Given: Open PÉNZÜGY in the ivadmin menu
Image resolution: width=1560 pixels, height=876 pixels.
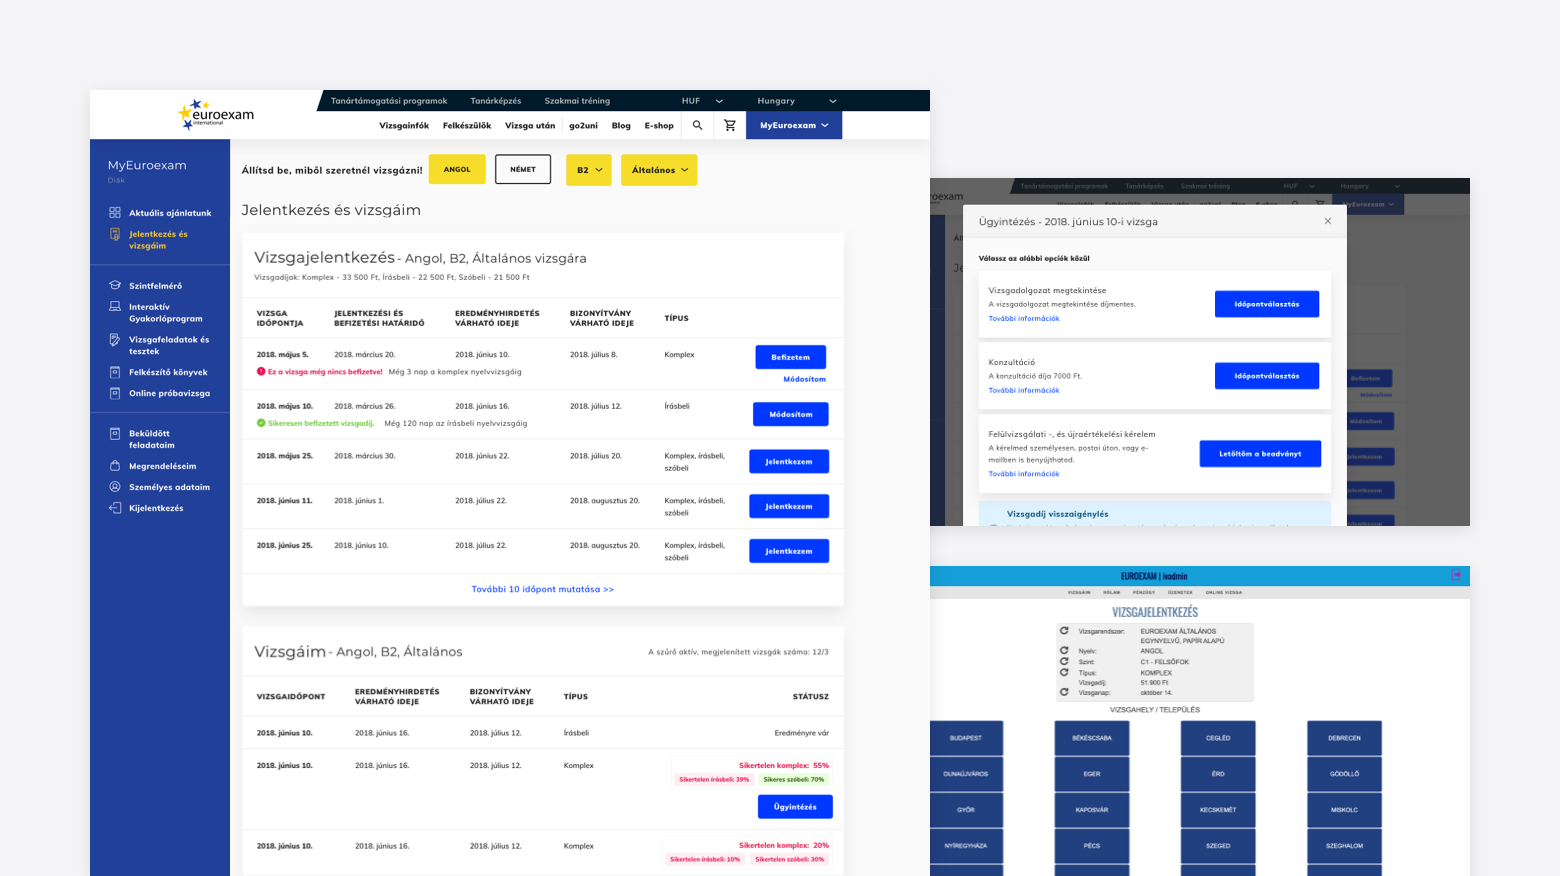Looking at the screenshot, I should coord(1144,592).
